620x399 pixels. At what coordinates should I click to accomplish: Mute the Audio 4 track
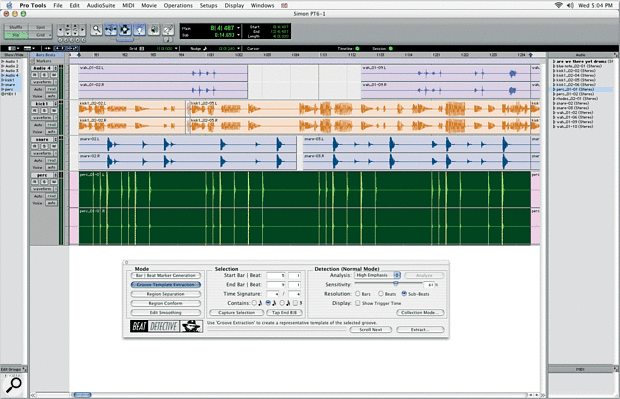(53, 75)
